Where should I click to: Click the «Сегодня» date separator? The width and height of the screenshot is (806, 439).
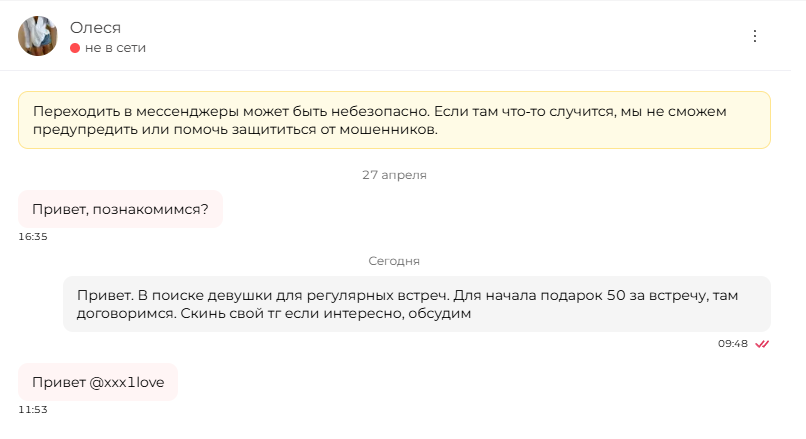(x=394, y=261)
